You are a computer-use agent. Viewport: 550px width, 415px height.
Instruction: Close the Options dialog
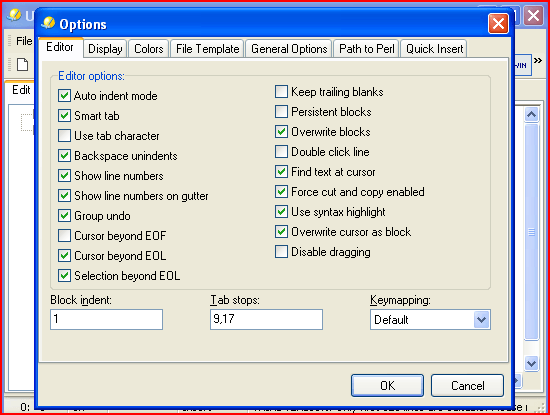(x=498, y=24)
